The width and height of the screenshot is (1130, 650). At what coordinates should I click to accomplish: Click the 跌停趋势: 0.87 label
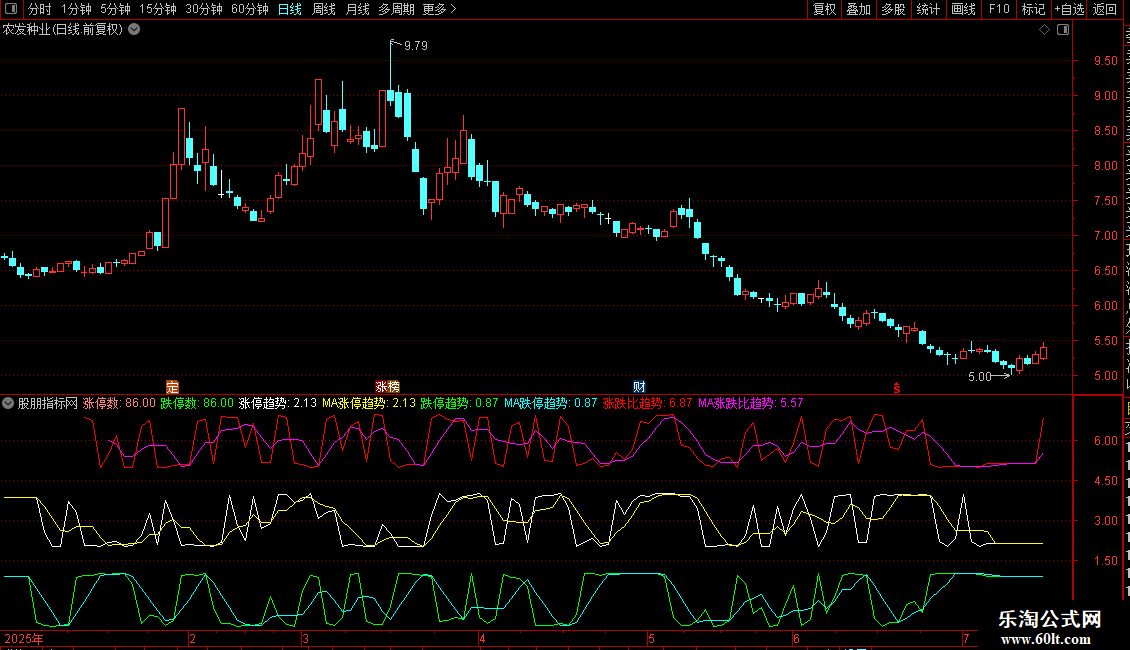click(459, 403)
